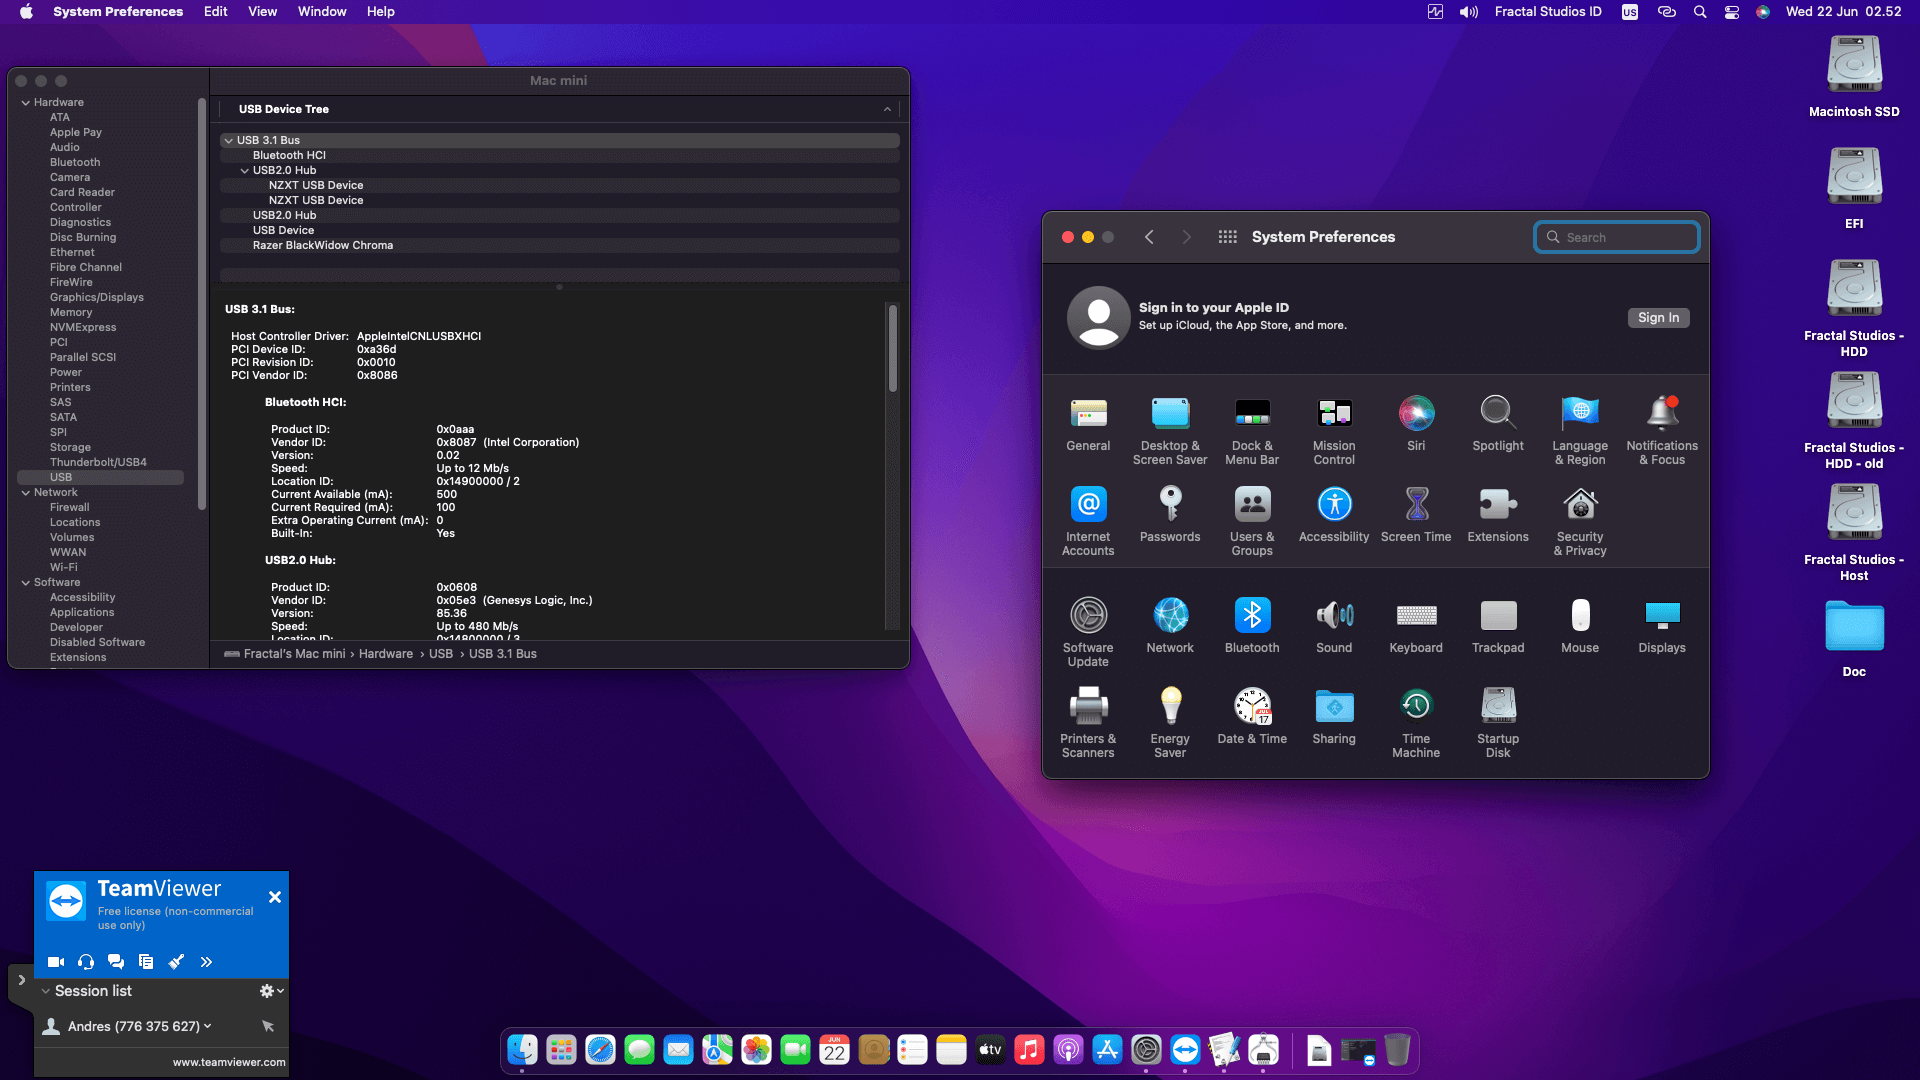This screenshot has width=1920, height=1080.
Task: Open Users & Groups preferences
Action: (1252, 522)
